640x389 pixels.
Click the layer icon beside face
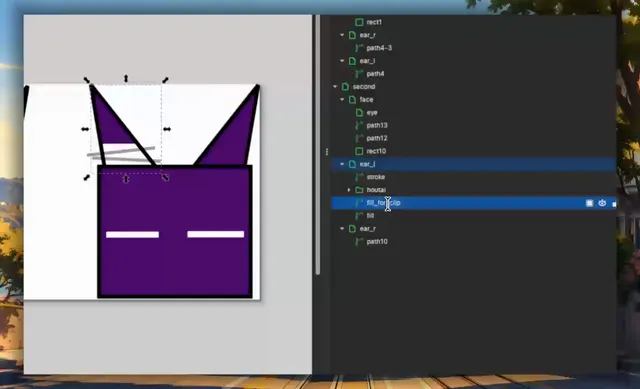pos(352,100)
